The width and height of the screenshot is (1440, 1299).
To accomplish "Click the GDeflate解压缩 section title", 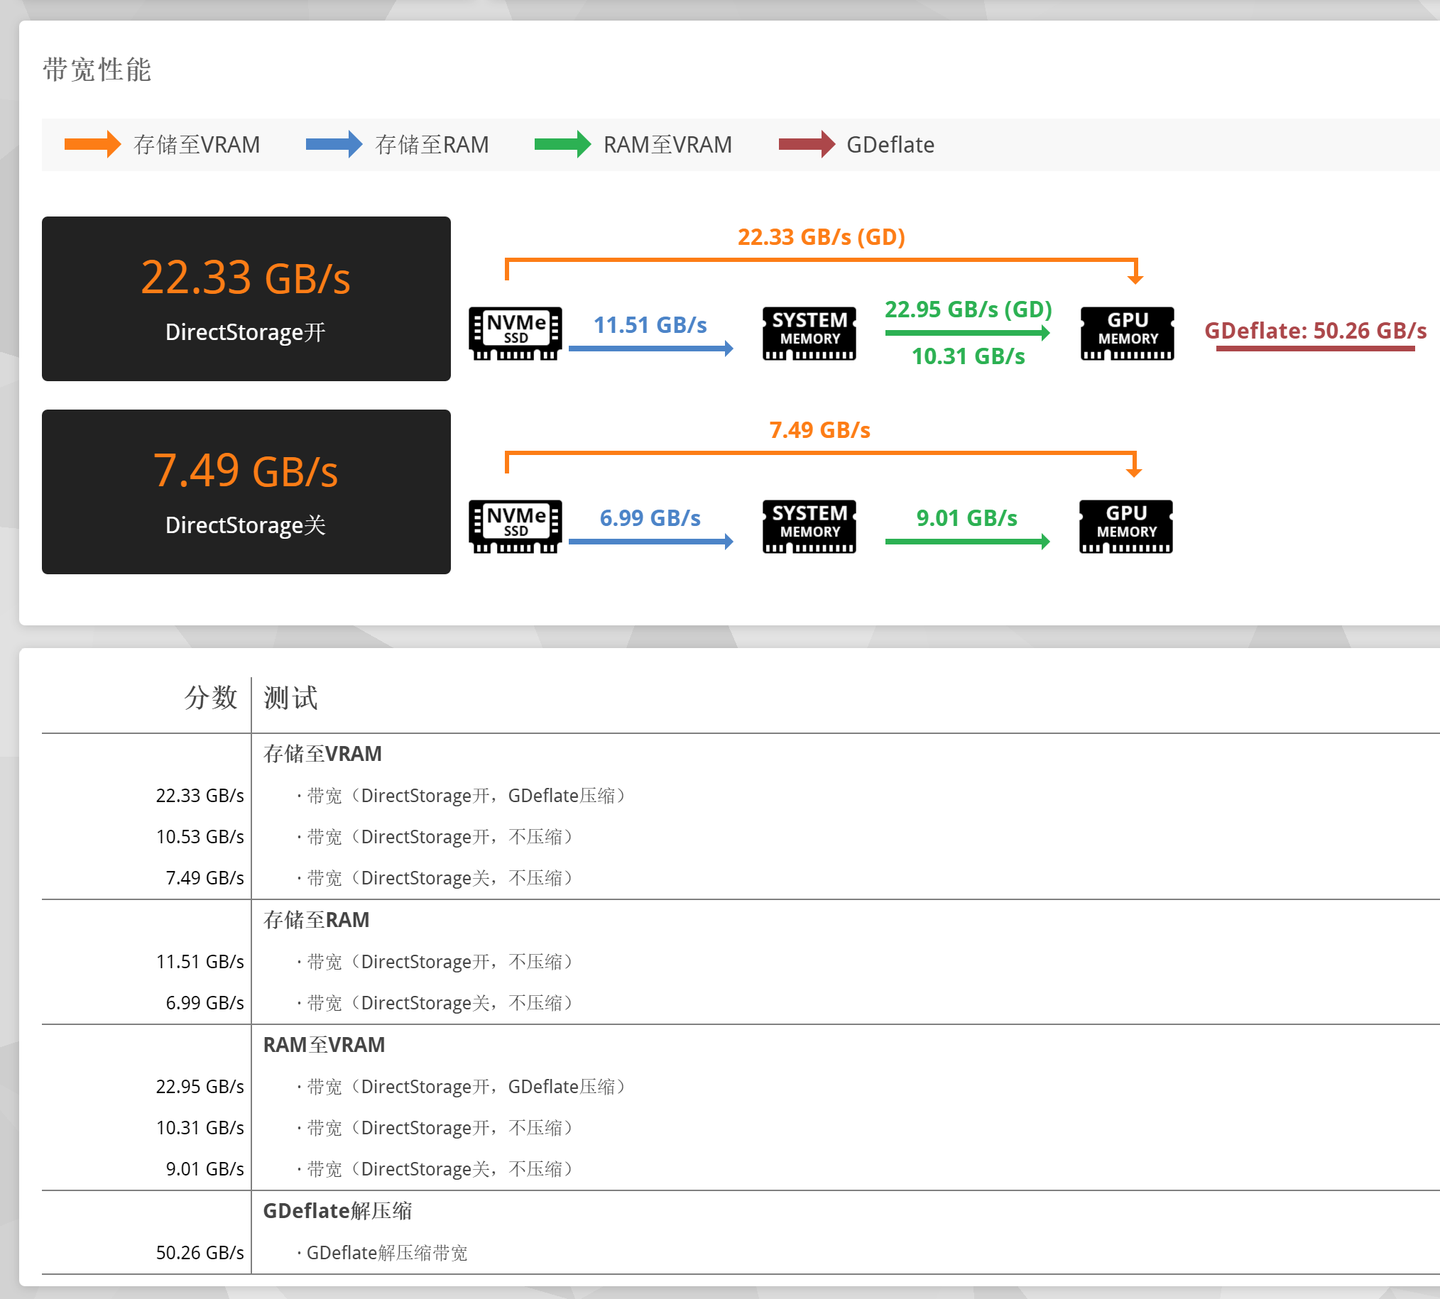I will (338, 1211).
